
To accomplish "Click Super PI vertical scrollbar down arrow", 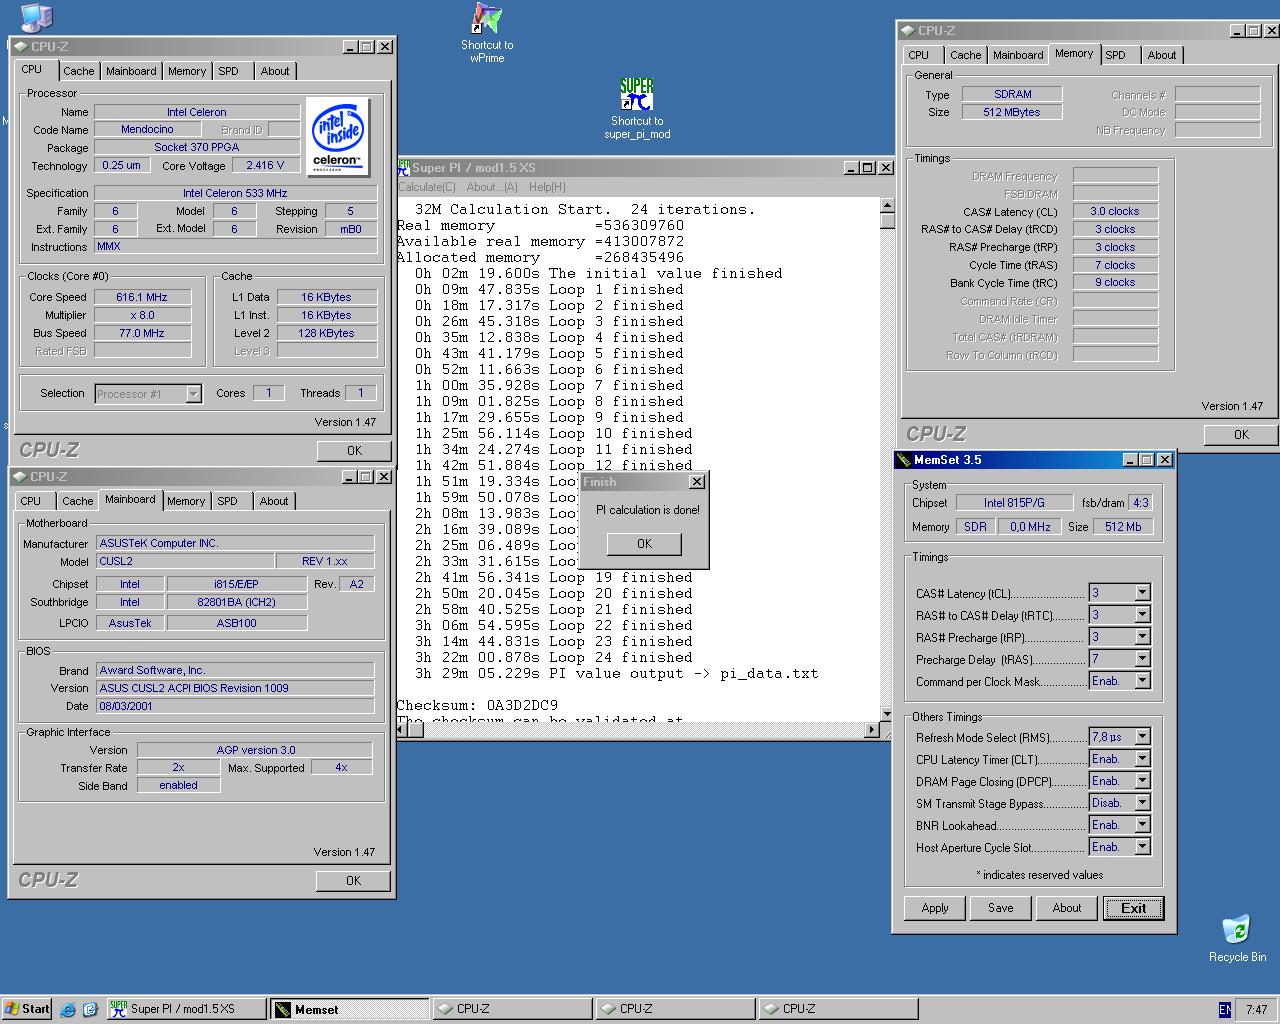I will coord(886,714).
